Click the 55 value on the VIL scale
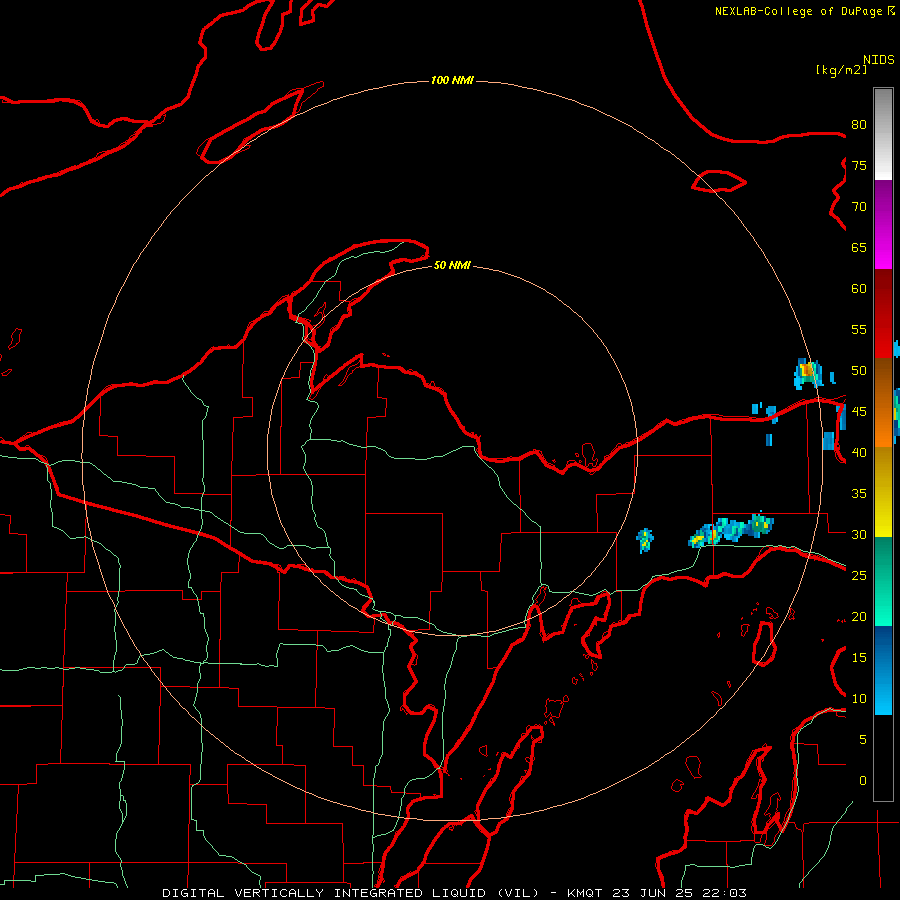 click(x=859, y=330)
